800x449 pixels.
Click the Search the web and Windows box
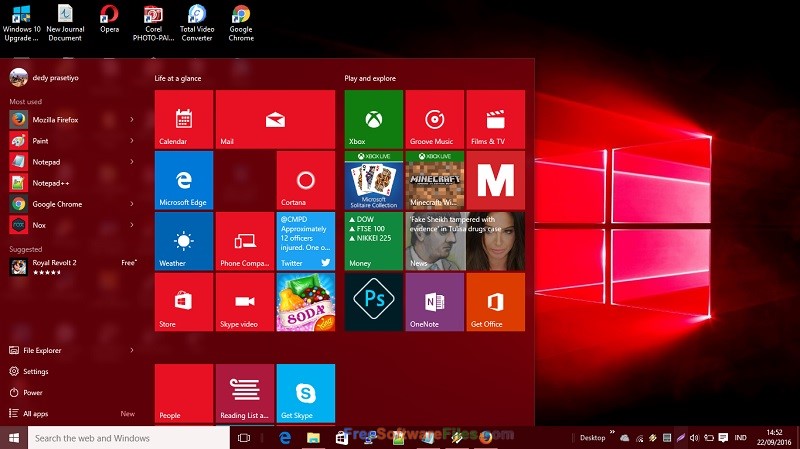129,438
